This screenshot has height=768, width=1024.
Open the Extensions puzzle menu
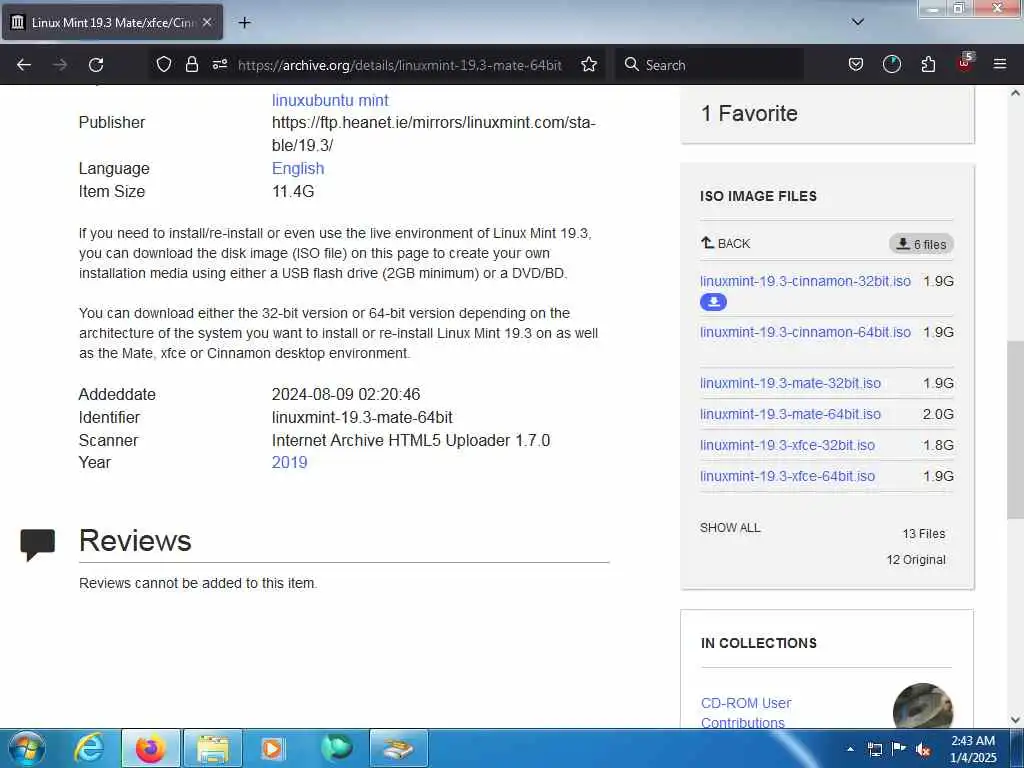coord(928,64)
